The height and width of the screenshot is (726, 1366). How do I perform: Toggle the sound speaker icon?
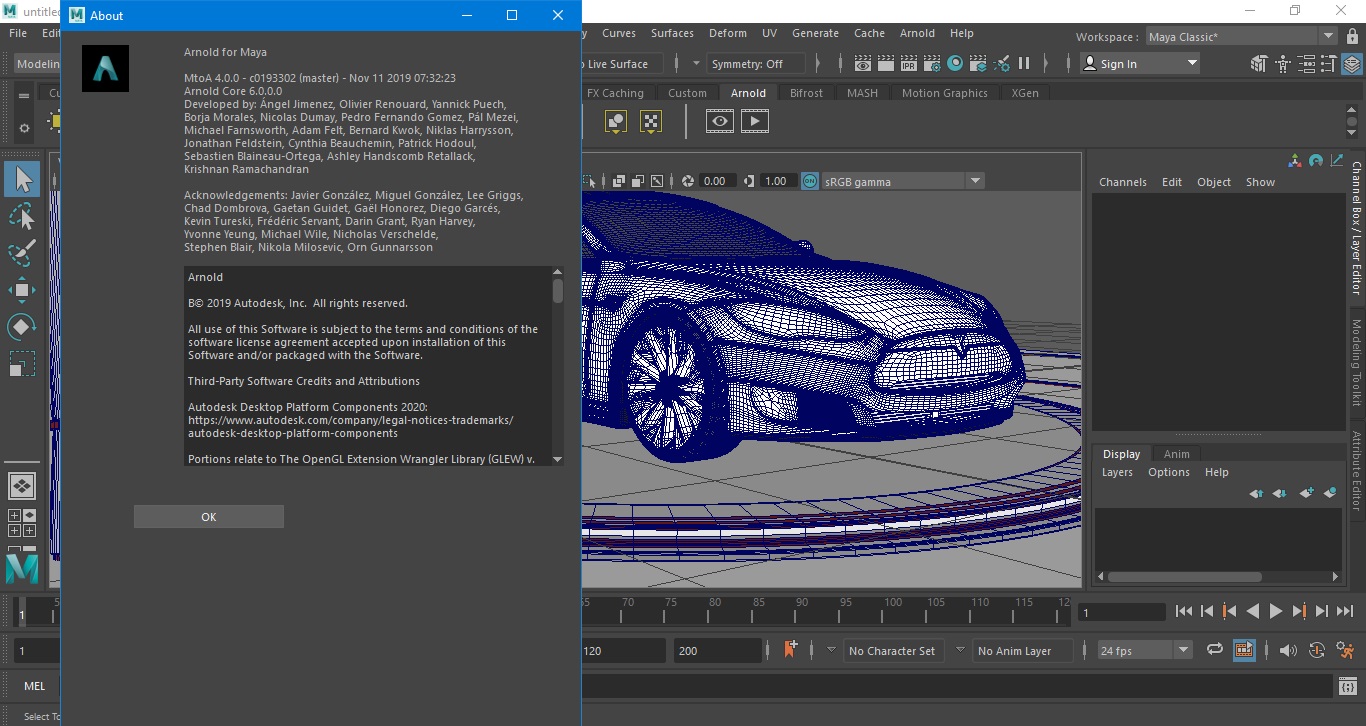point(1288,650)
